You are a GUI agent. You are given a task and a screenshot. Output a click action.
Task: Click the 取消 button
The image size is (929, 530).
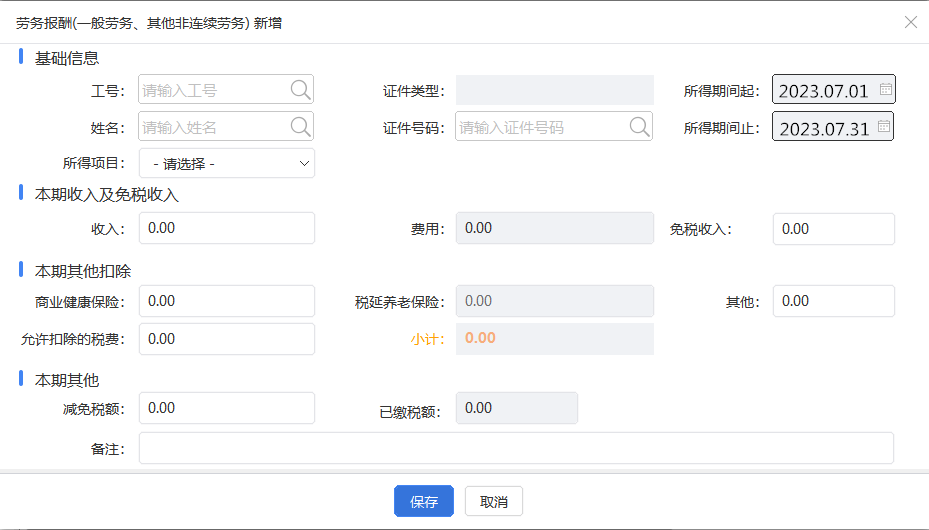(x=494, y=502)
